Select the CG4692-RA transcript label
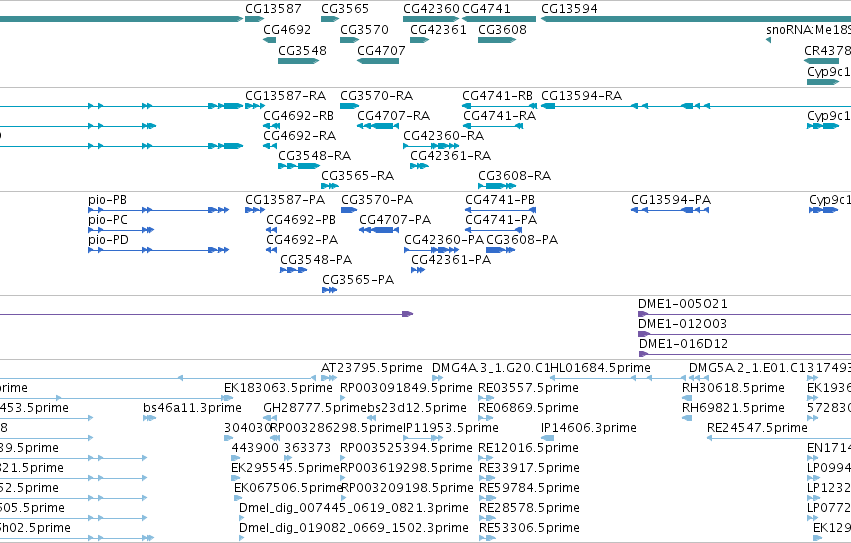The image size is (851, 543). [300, 136]
